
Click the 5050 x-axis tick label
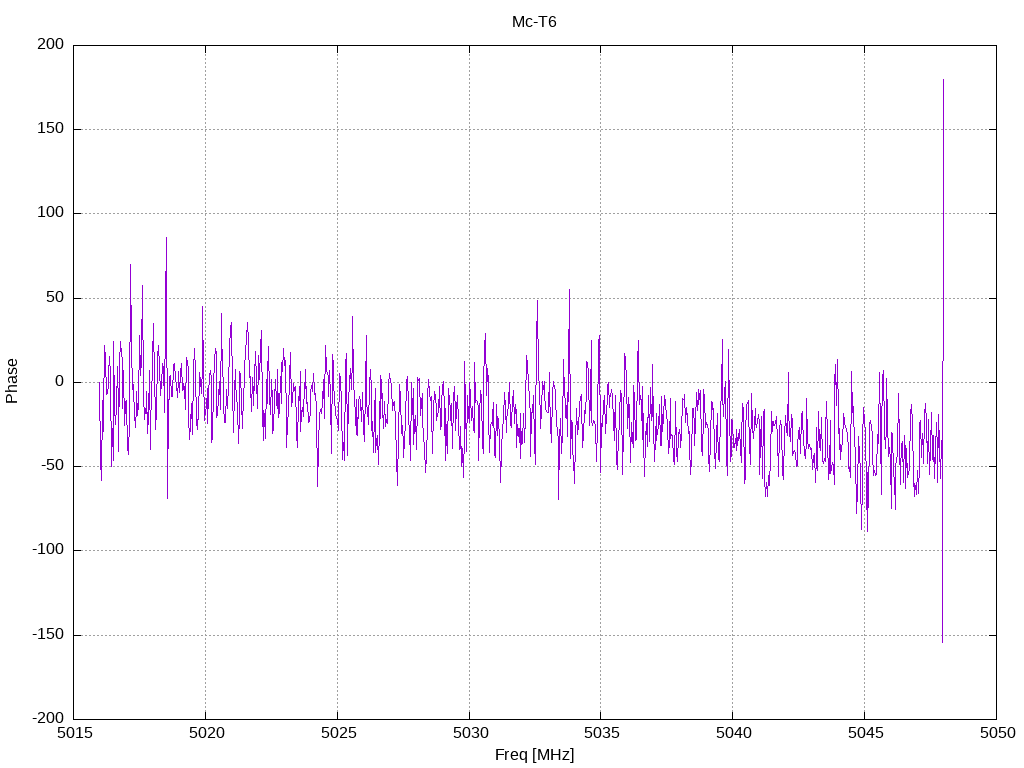[x=995, y=733]
